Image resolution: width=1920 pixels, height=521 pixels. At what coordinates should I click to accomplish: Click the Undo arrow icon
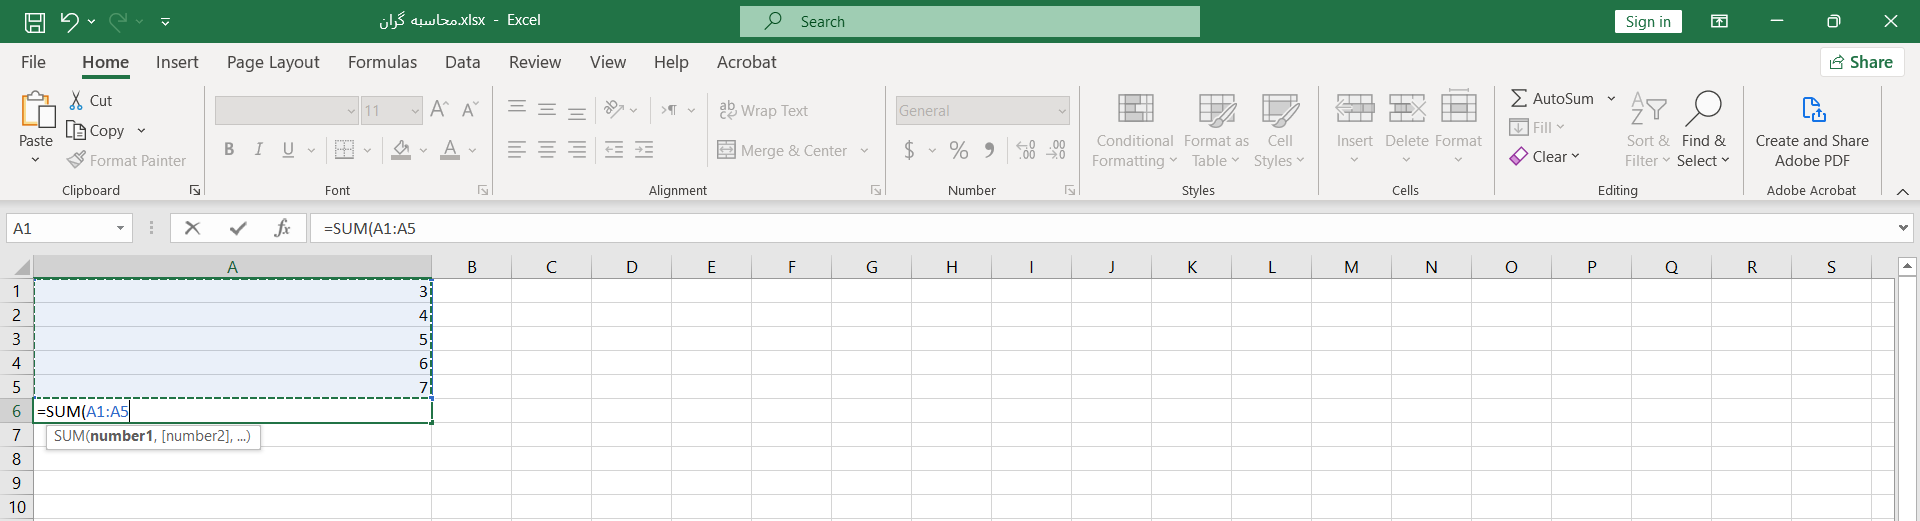coord(69,21)
